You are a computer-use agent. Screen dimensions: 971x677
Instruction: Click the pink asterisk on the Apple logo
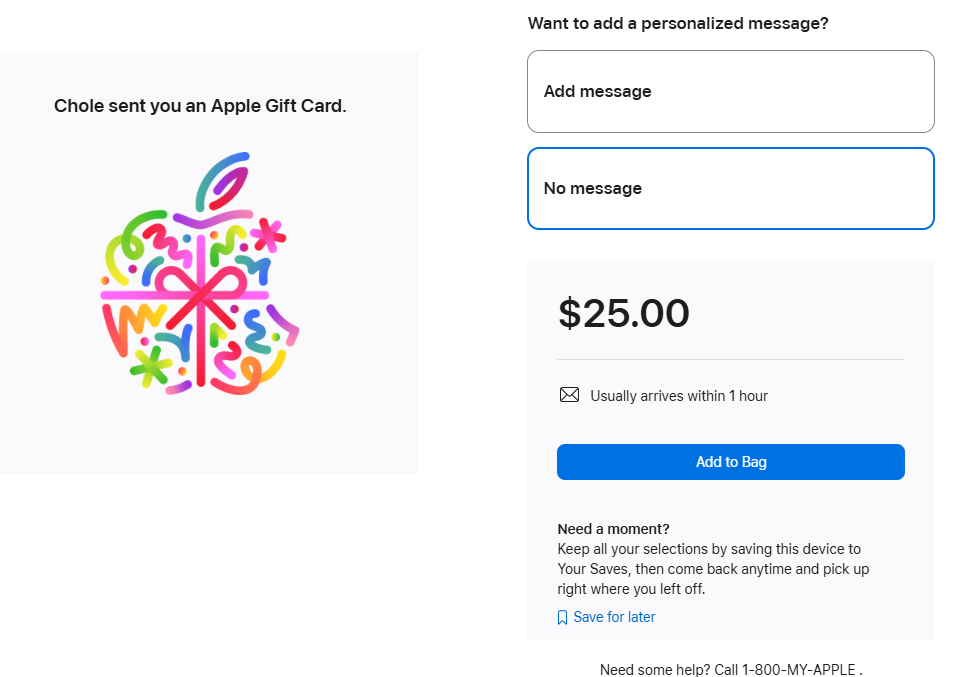click(268, 235)
